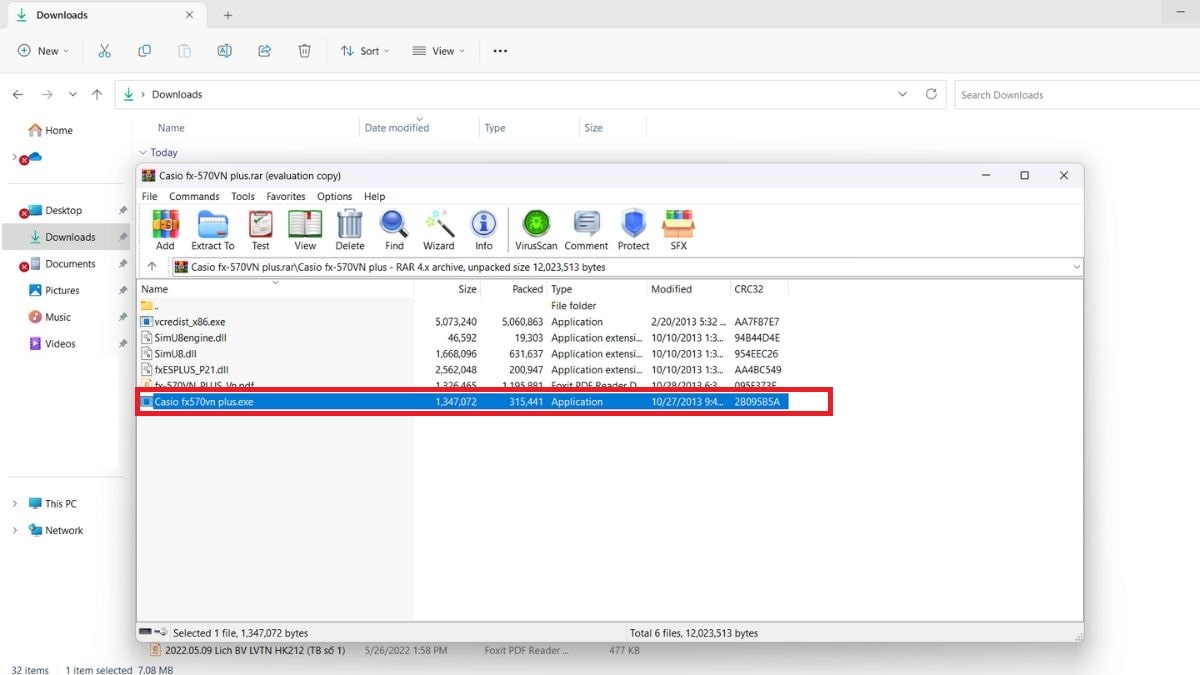Click the Cut icon in Explorer toolbar
The height and width of the screenshot is (675, 1200).
(x=104, y=51)
